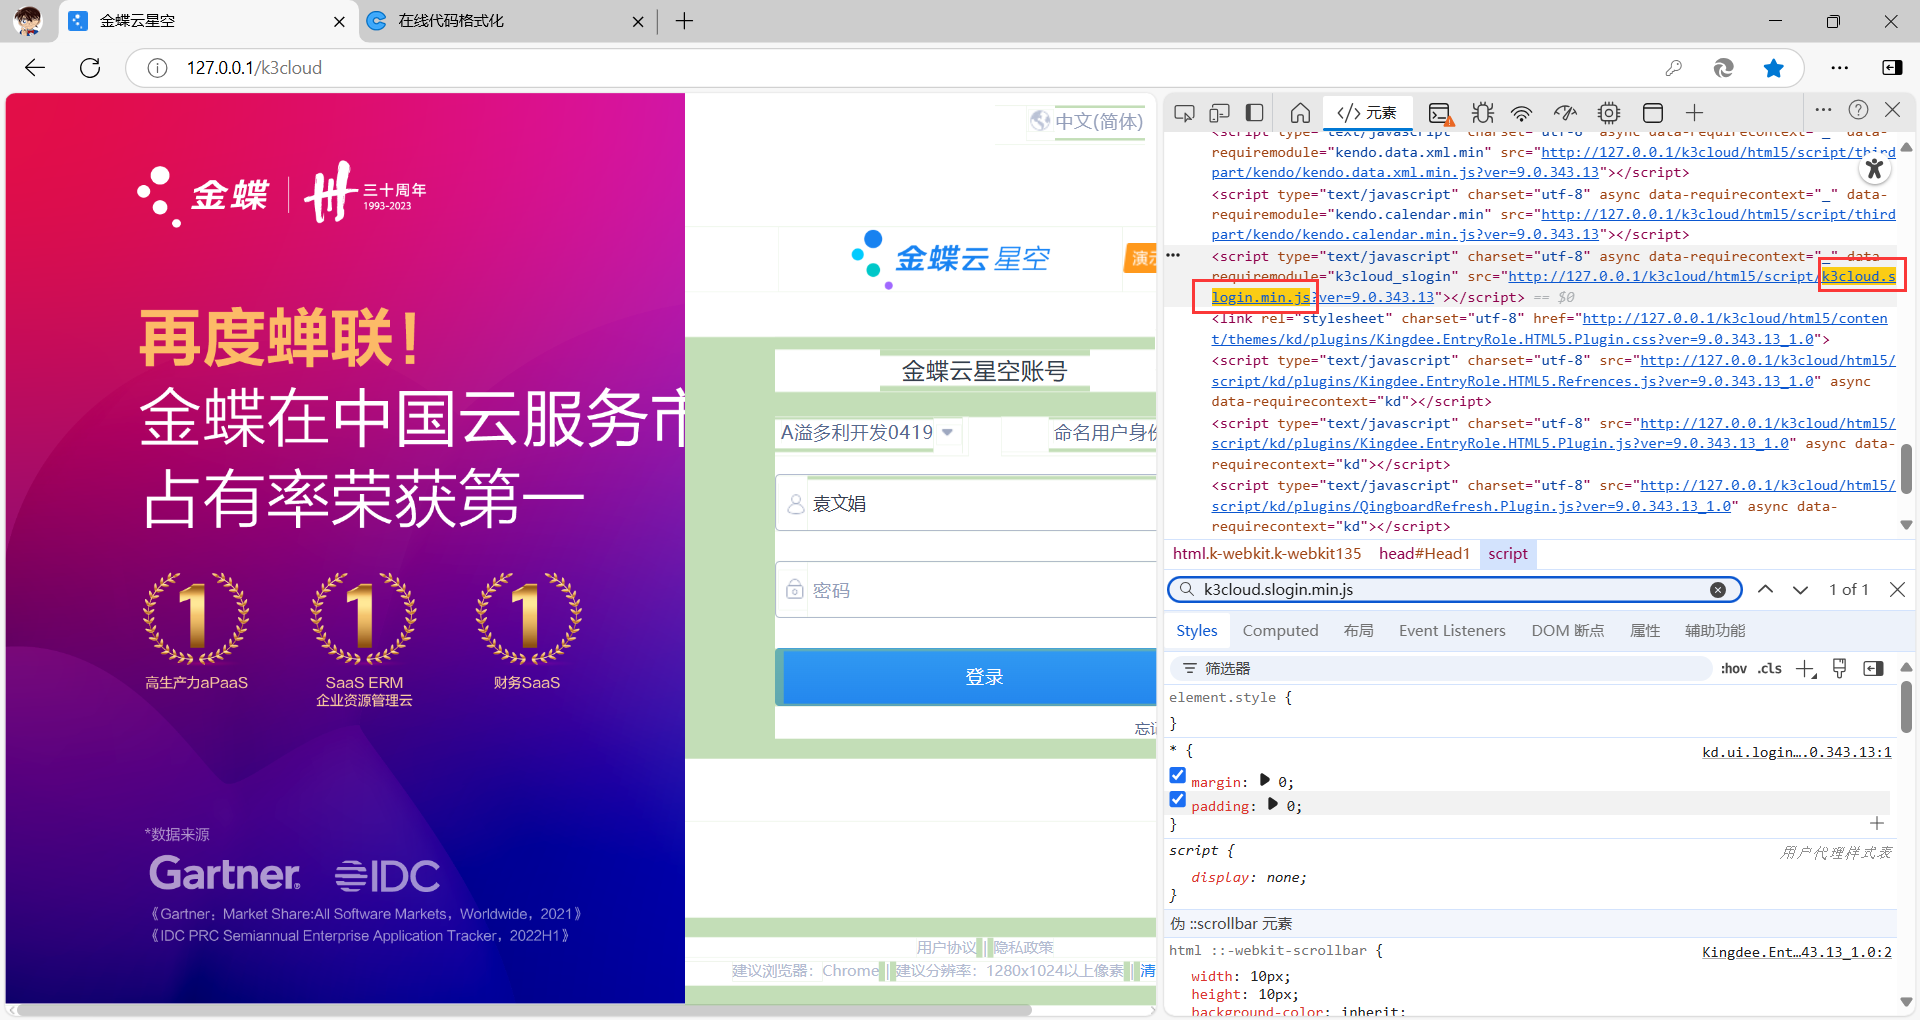Open the Console tool with warning badge

pyautogui.click(x=1440, y=113)
